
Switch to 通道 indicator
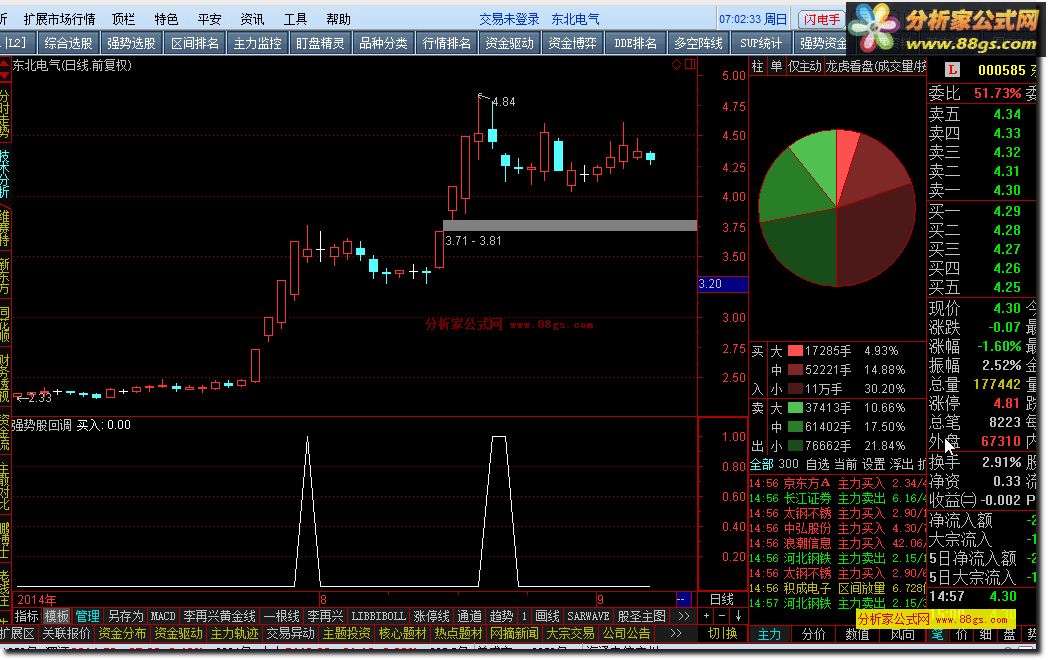[x=469, y=616]
